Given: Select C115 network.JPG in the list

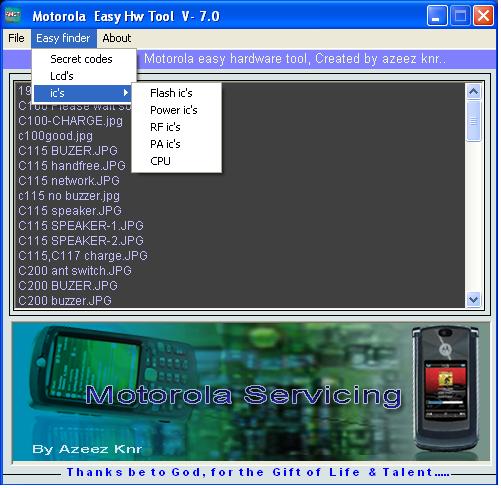Looking at the screenshot, I should [x=69, y=181].
